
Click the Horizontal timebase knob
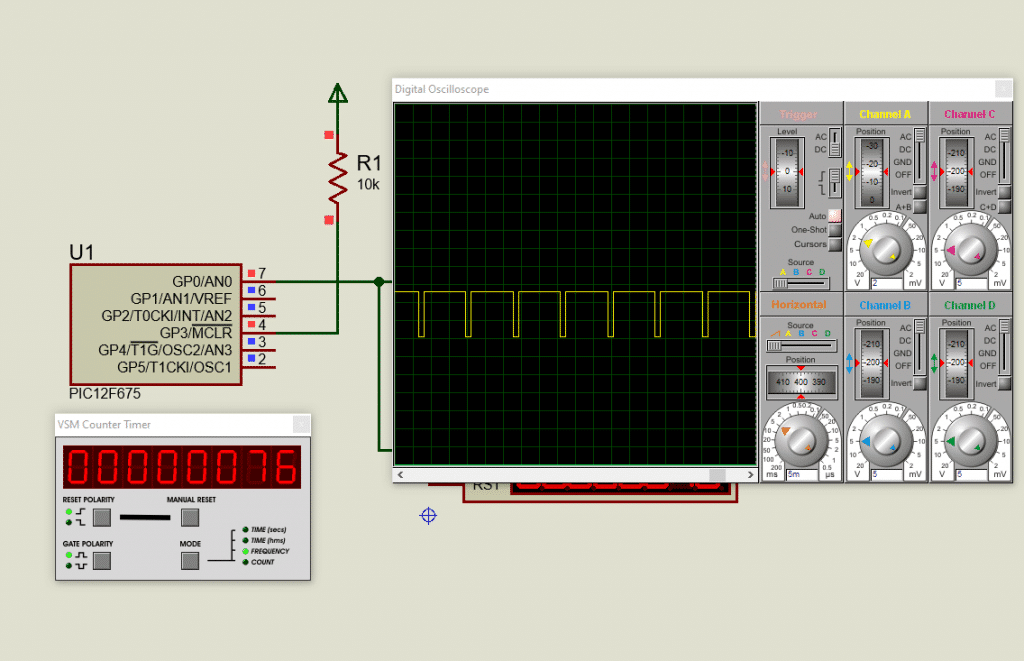tap(800, 441)
